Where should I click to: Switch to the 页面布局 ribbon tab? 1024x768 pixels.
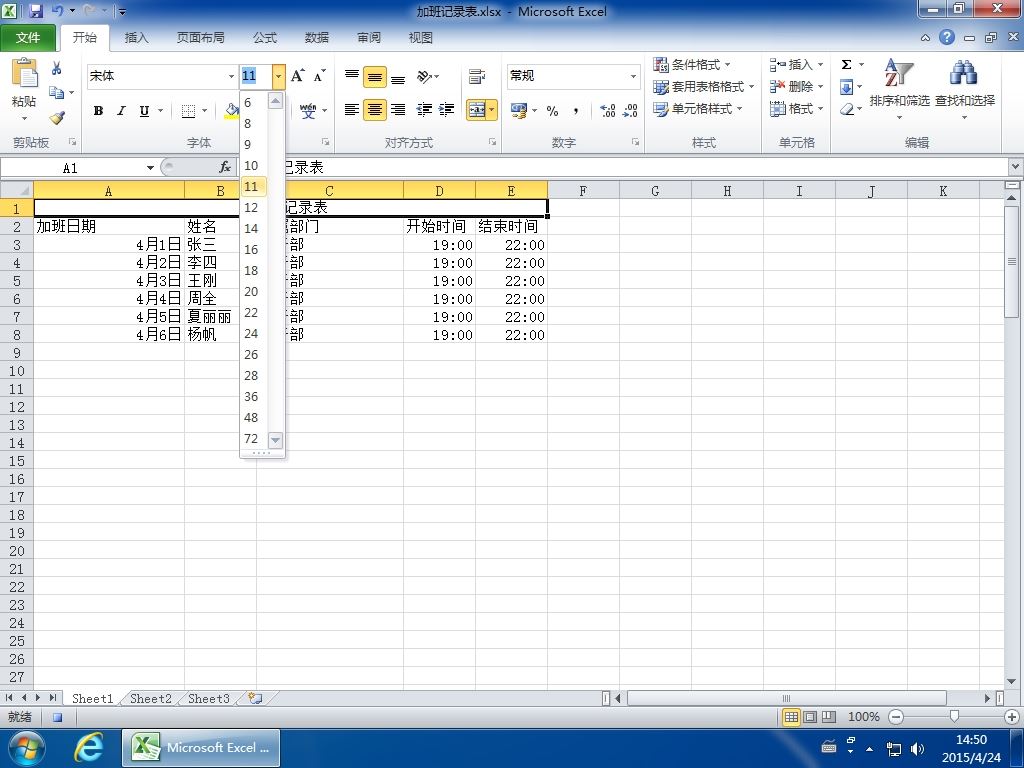(x=200, y=38)
